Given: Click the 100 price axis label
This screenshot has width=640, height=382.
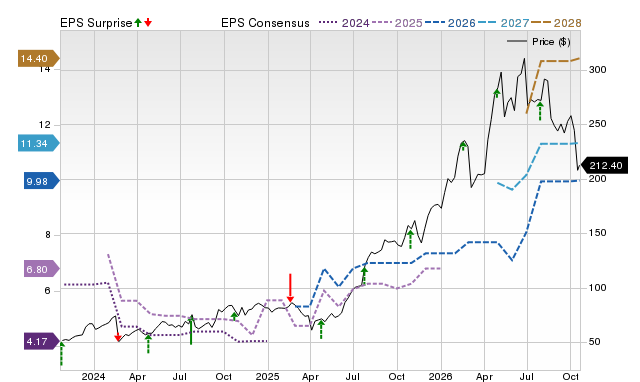Looking at the screenshot, I should tap(598, 288).
